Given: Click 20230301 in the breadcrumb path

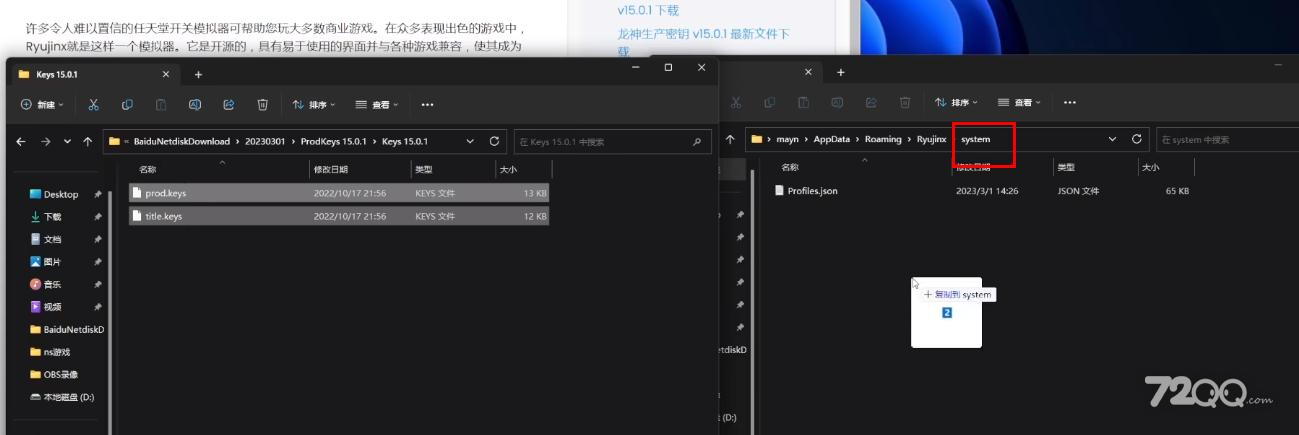Looking at the screenshot, I should point(265,142).
